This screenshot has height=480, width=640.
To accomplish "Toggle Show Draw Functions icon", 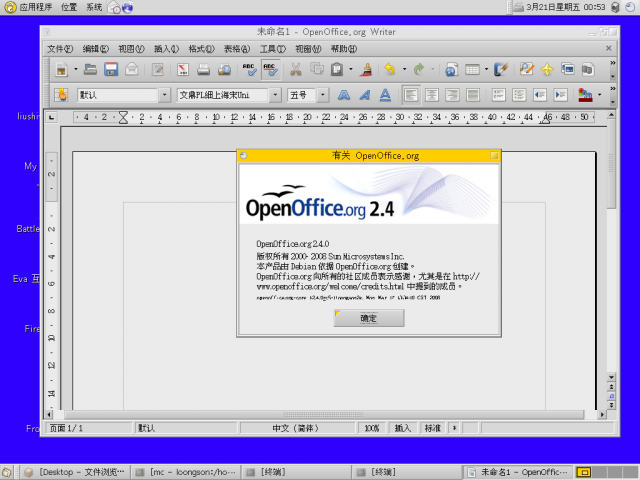I will (x=501, y=69).
